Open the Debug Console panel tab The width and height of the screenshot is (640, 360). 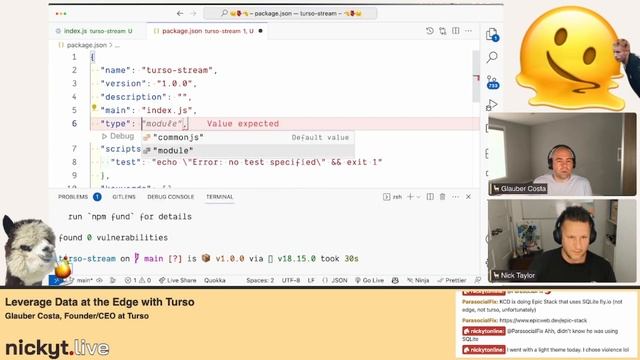tap(171, 197)
